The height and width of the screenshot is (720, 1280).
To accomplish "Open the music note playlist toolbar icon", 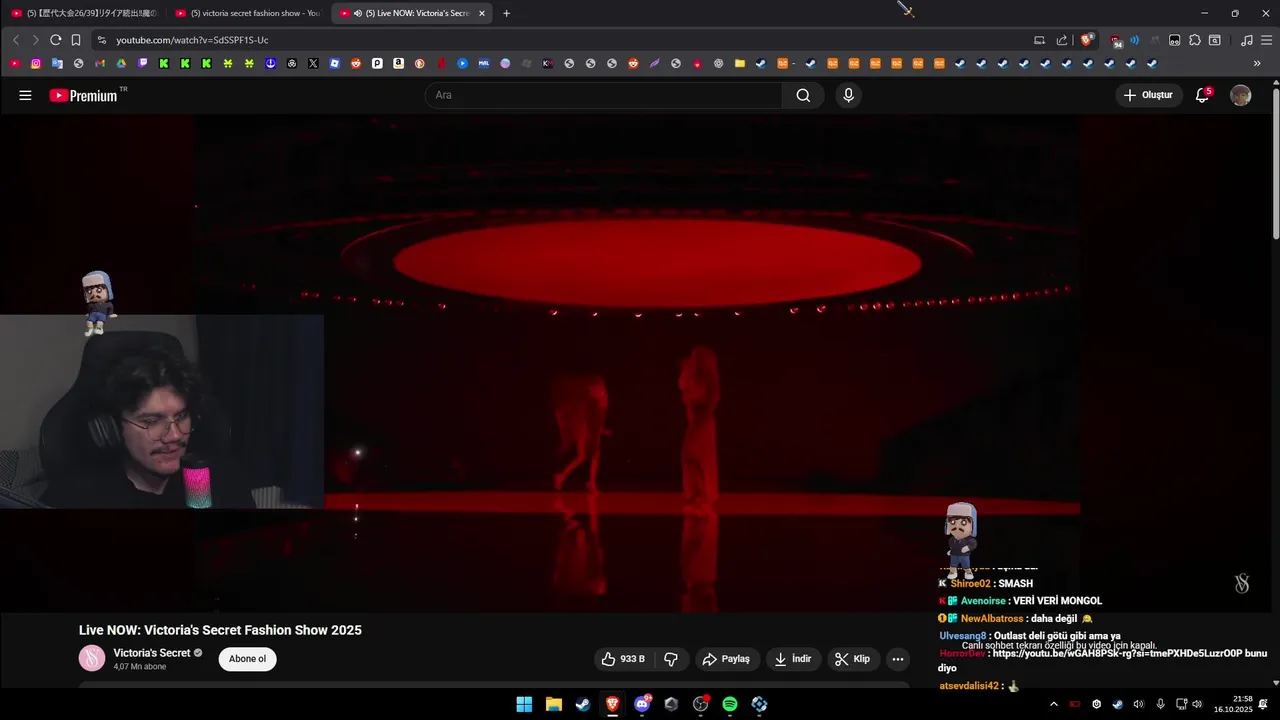I will click(1246, 40).
